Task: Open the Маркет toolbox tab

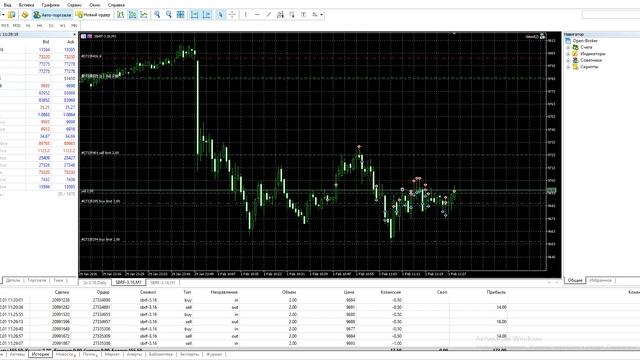Action: [x=112, y=354]
